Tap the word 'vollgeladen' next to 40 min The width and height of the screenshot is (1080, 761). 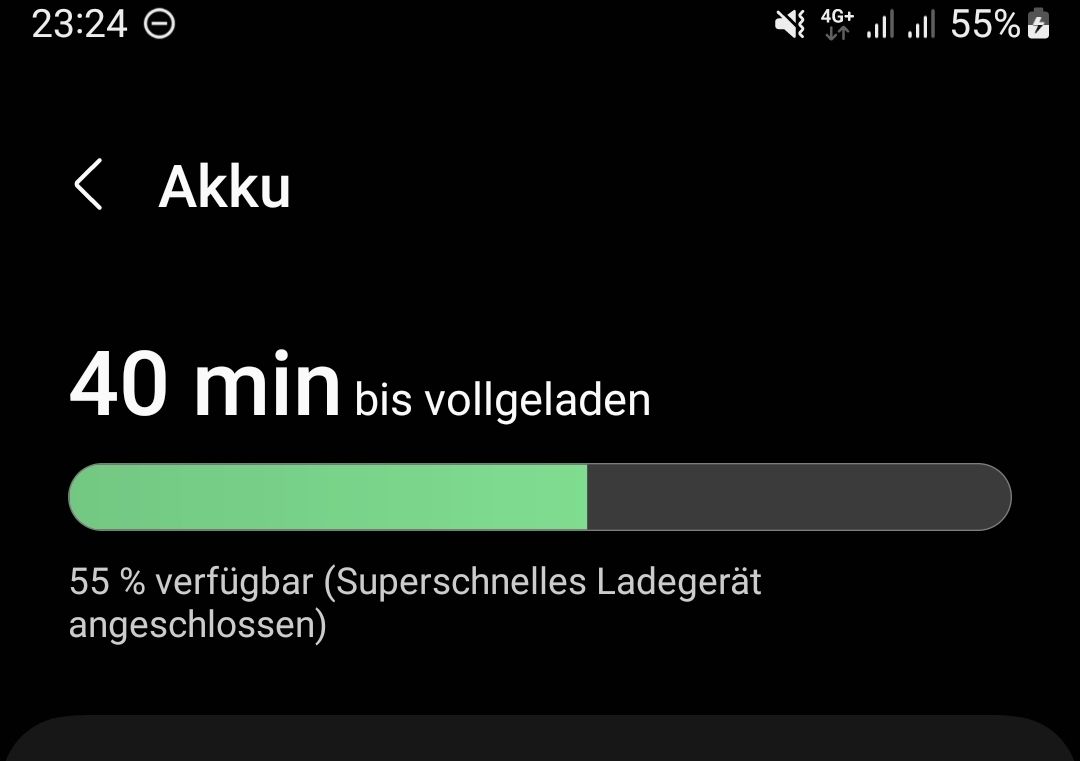537,401
